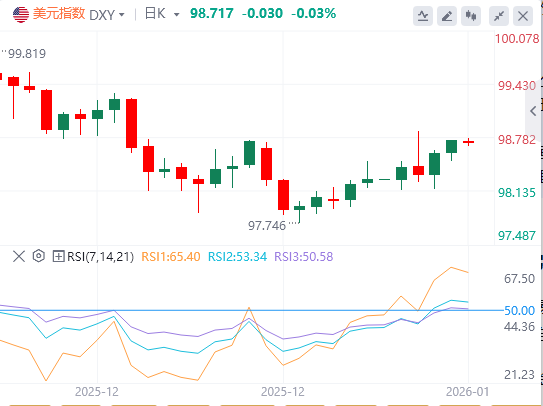Viewport: 543px width, 406px height.
Task: Open RSI settings hexagon icon
Action: (x=39, y=256)
